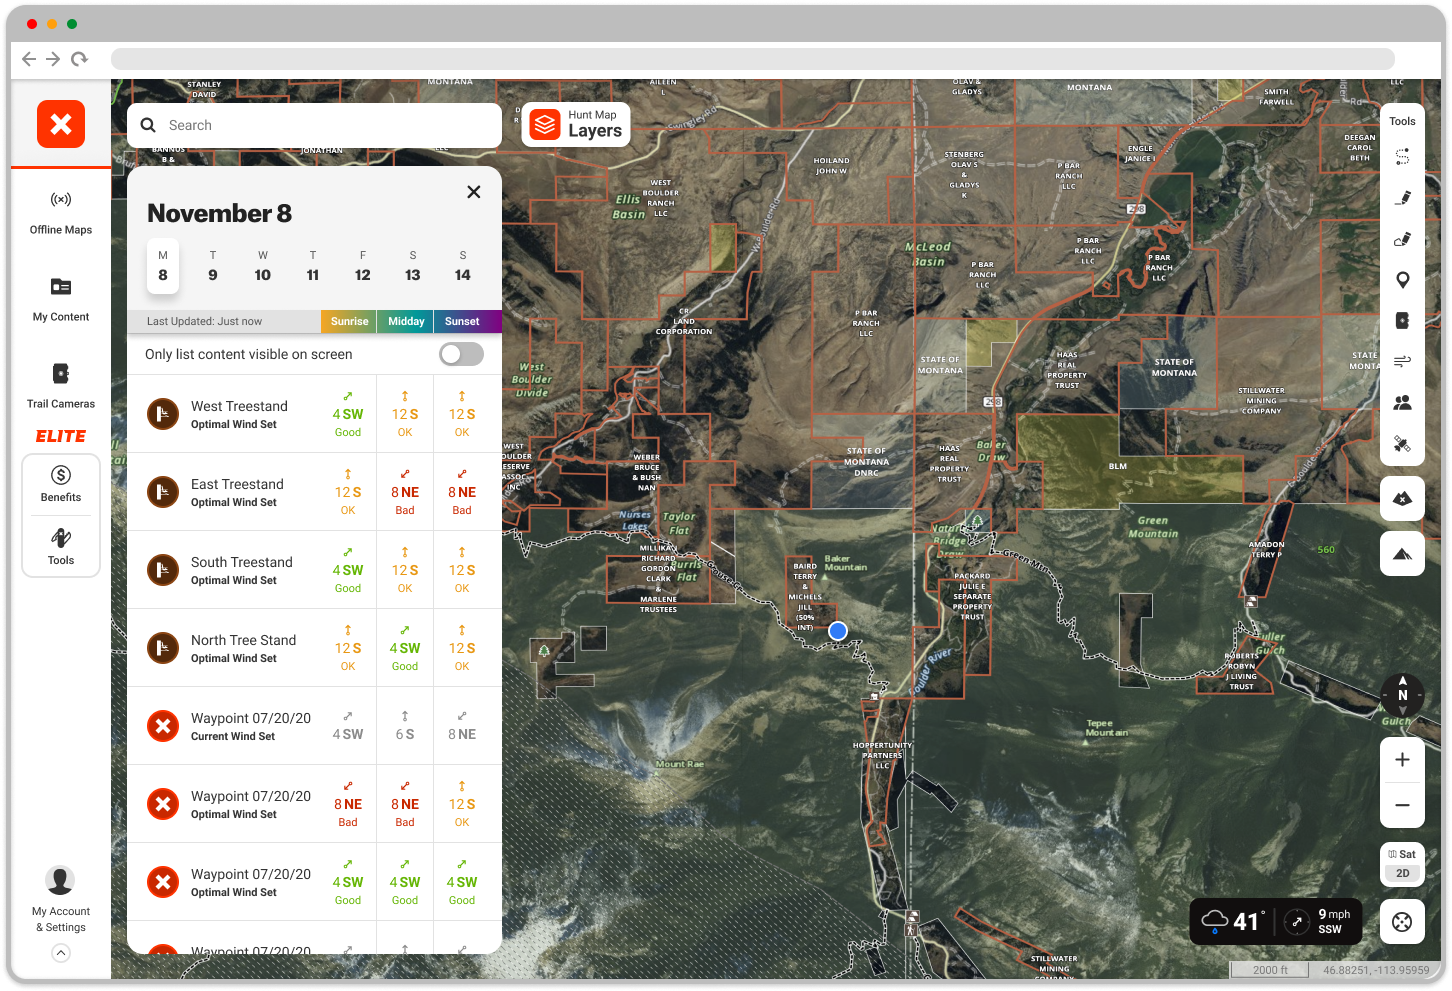The height and width of the screenshot is (991, 1452).
Task: Open the North Tree Stand row
Action: pyautogui.click(x=314, y=648)
